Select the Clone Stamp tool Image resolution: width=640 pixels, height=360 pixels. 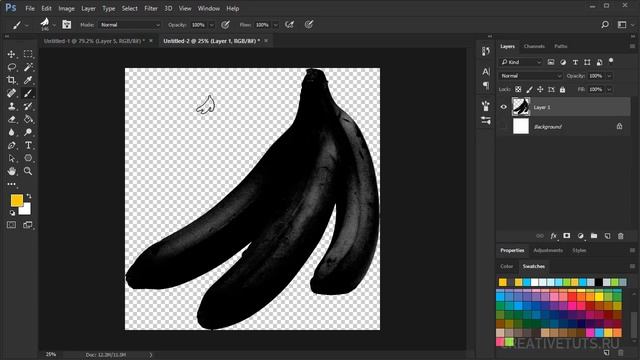(11, 106)
